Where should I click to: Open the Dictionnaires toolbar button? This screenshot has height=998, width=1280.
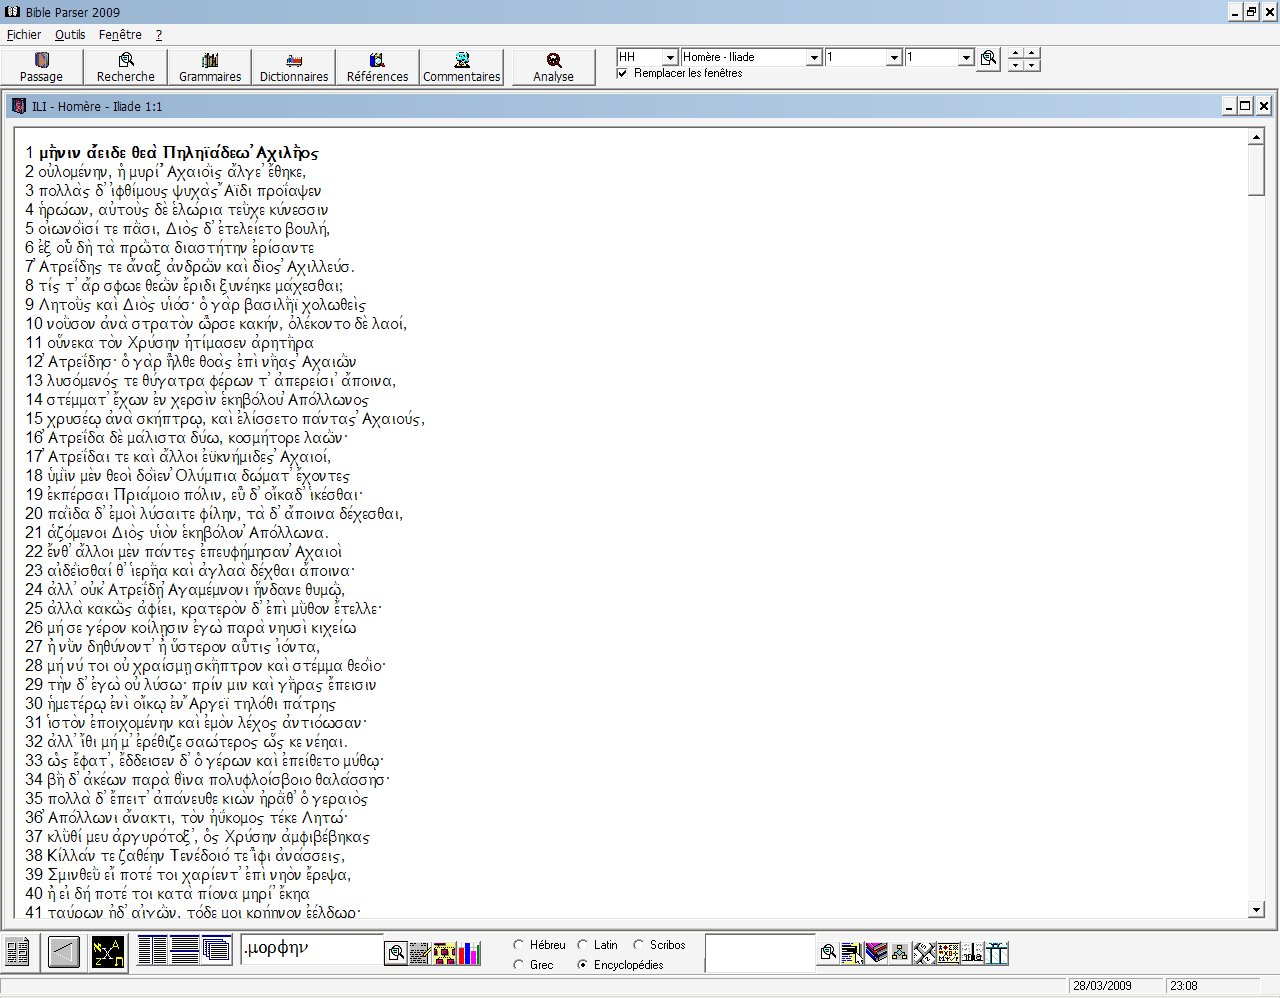pyautogui.click(x=294, y=67)
